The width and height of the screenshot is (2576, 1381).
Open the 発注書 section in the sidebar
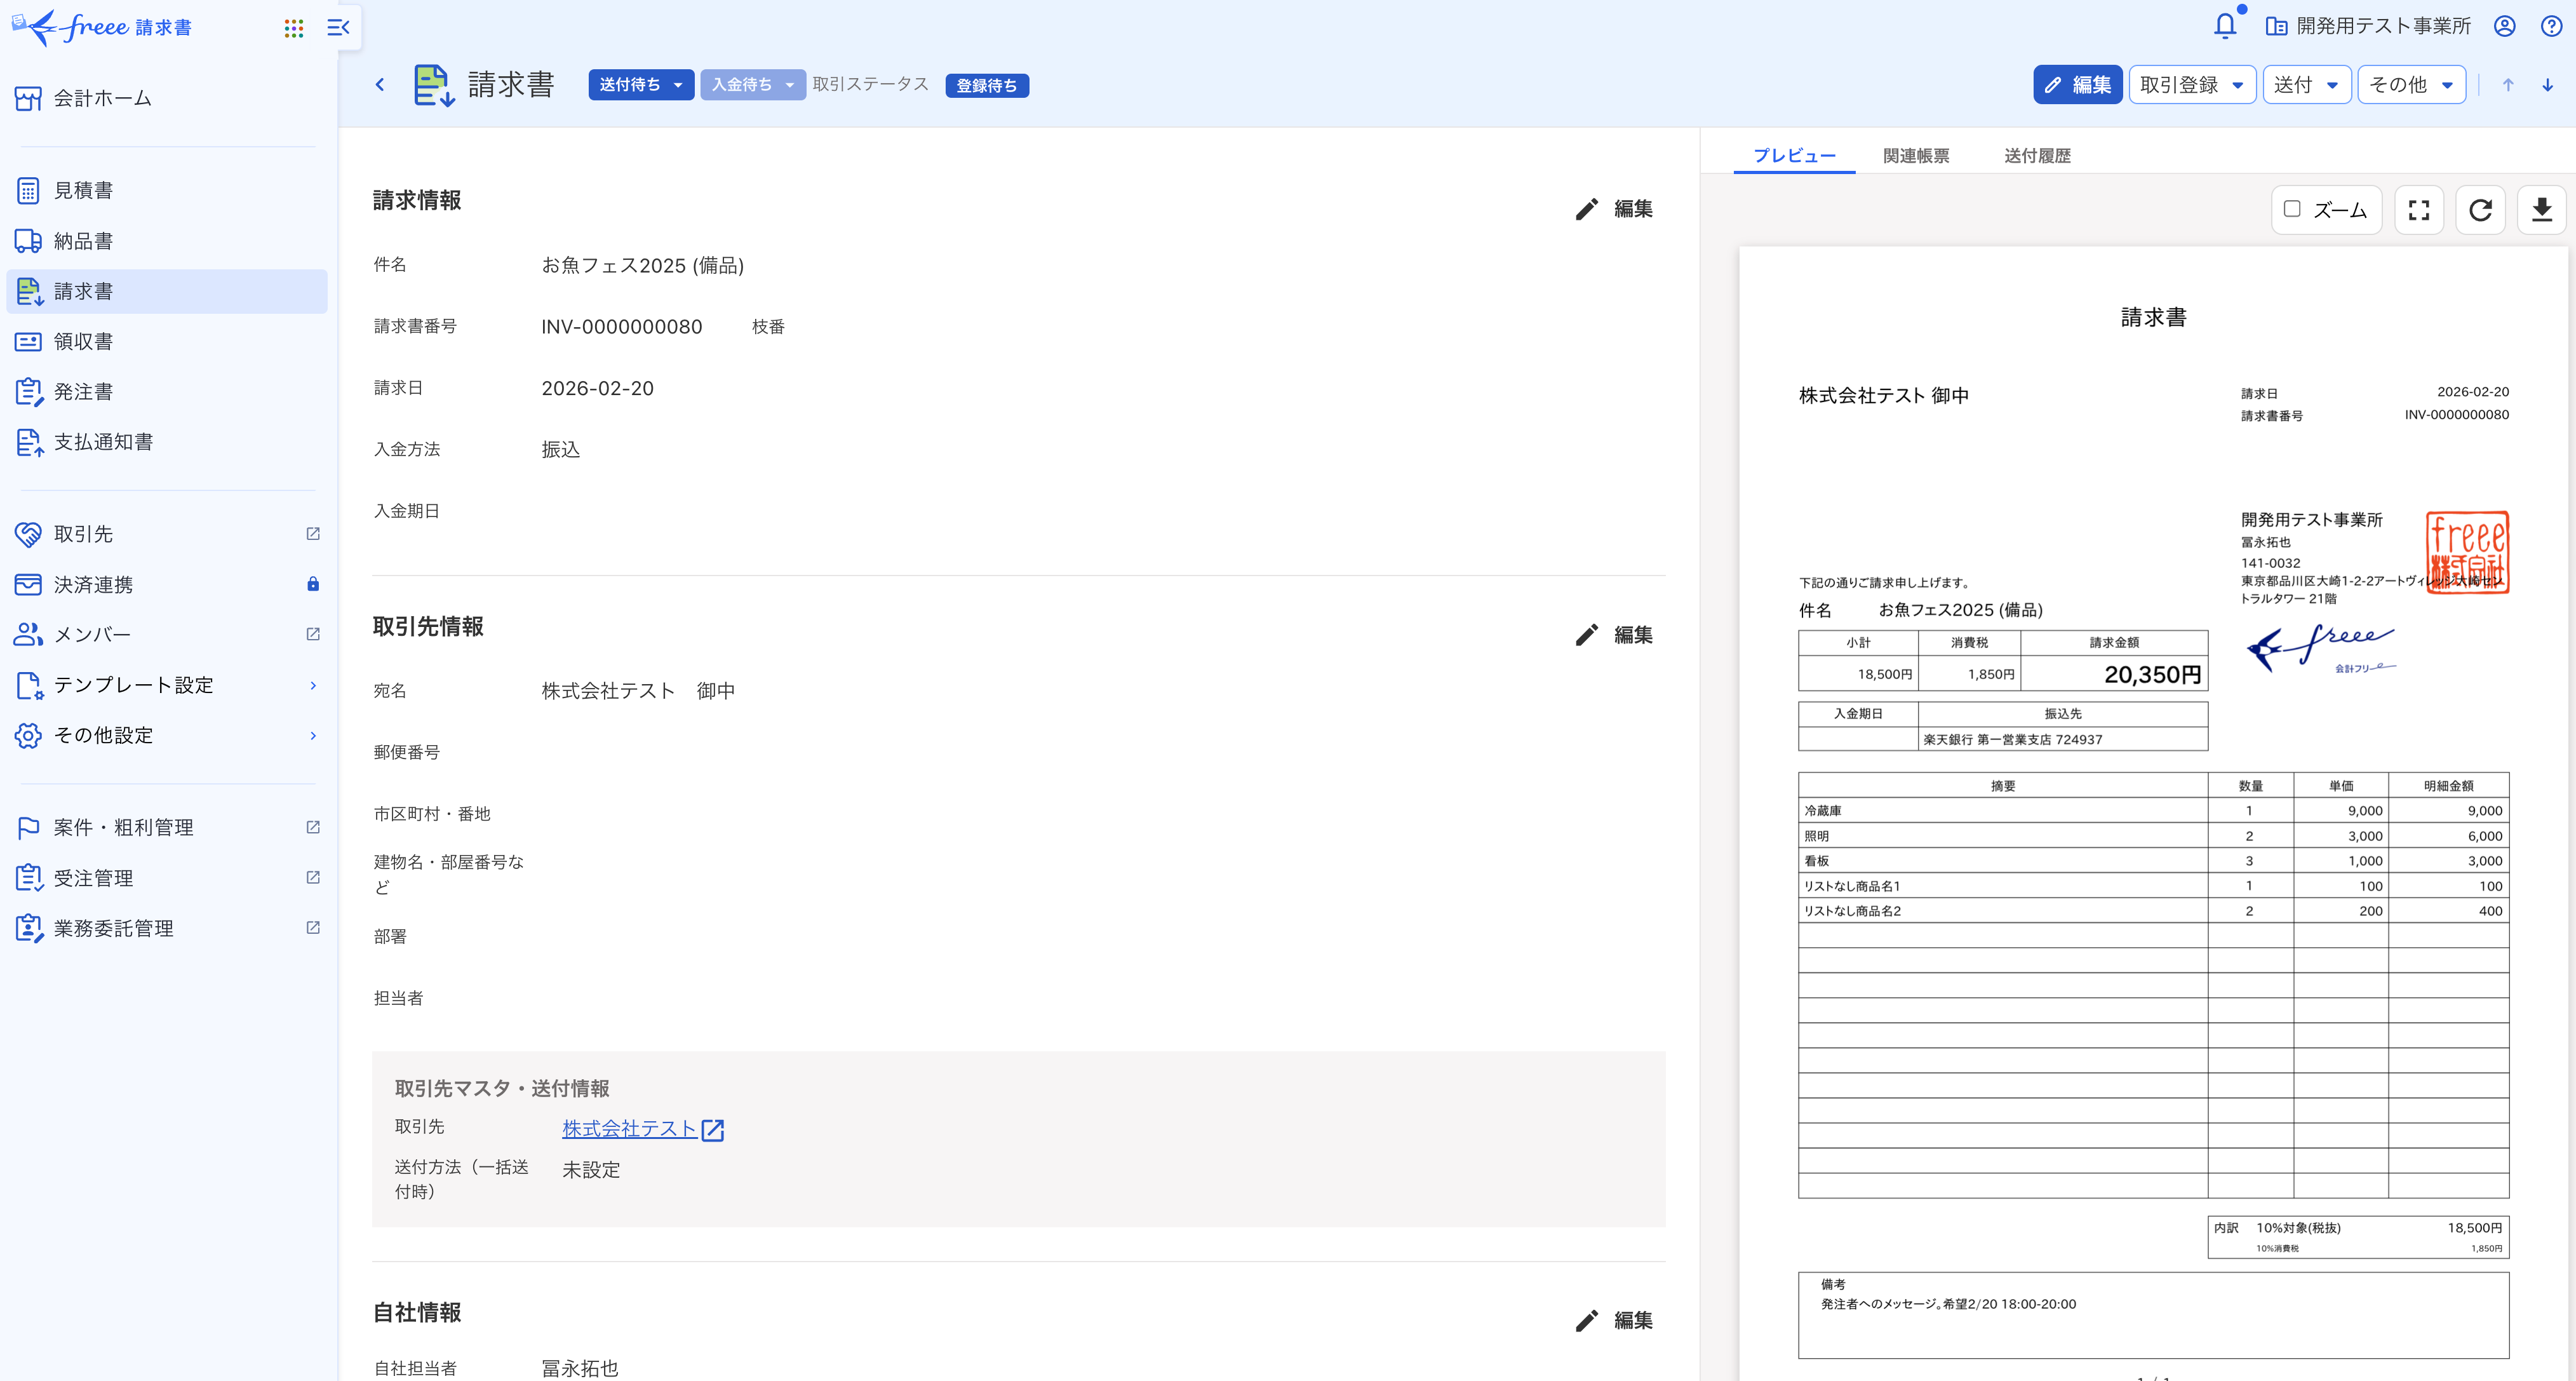pos(83,391)
